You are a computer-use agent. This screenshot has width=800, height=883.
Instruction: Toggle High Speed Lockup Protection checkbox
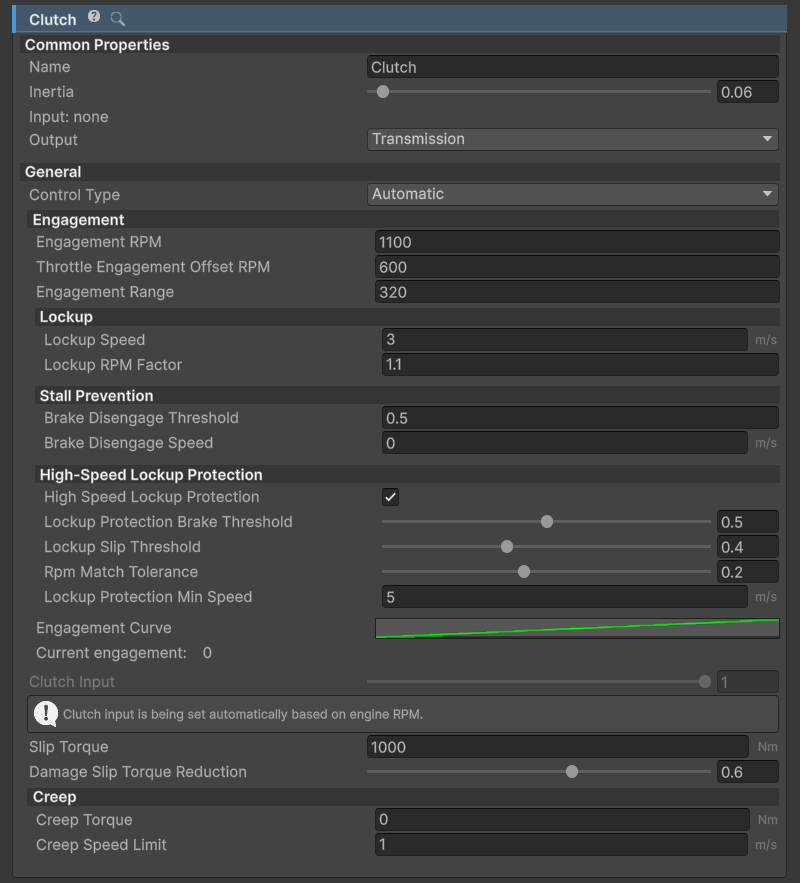[x=390, y=497]
